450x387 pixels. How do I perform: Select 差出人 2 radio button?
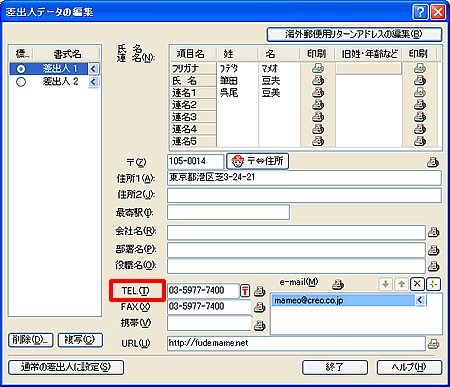(x=21, y=82)
